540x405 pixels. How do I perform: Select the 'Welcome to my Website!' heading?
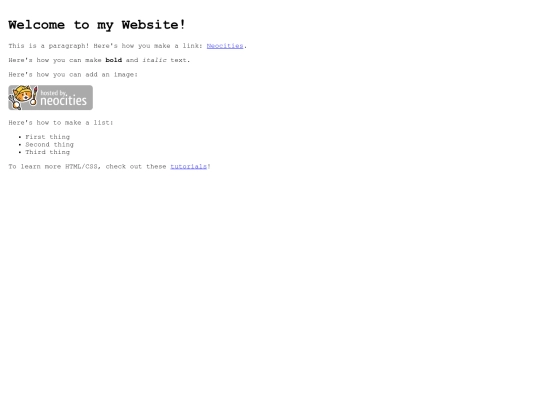tap(97, 25)
